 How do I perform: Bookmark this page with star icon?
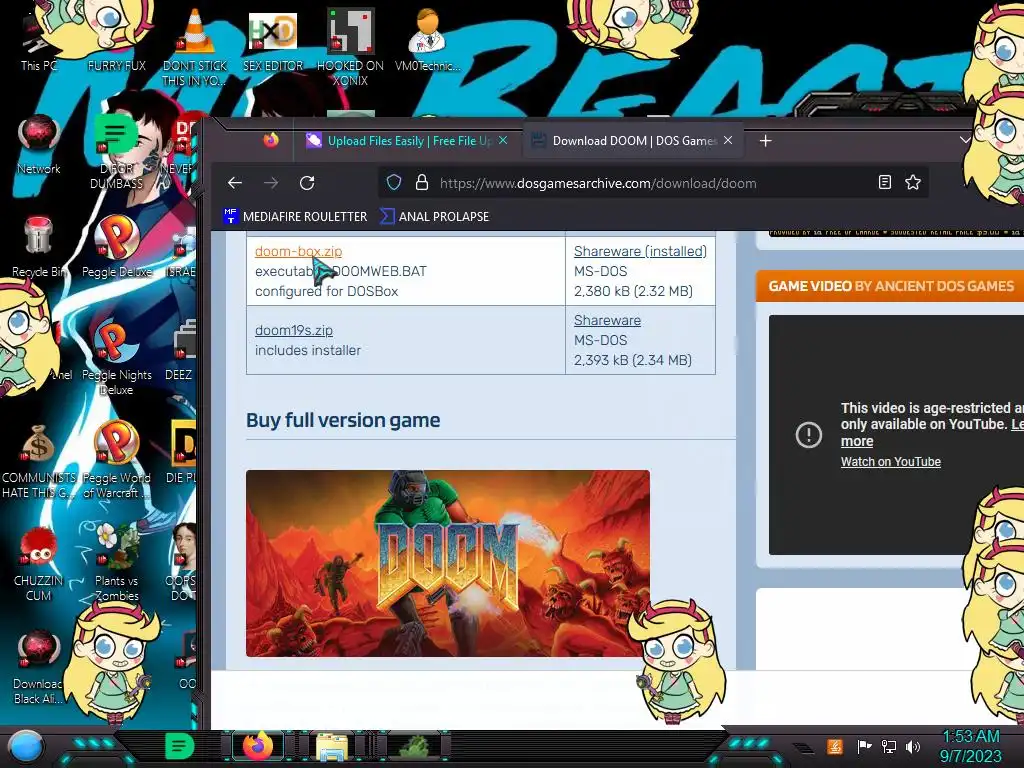point(913,182)
